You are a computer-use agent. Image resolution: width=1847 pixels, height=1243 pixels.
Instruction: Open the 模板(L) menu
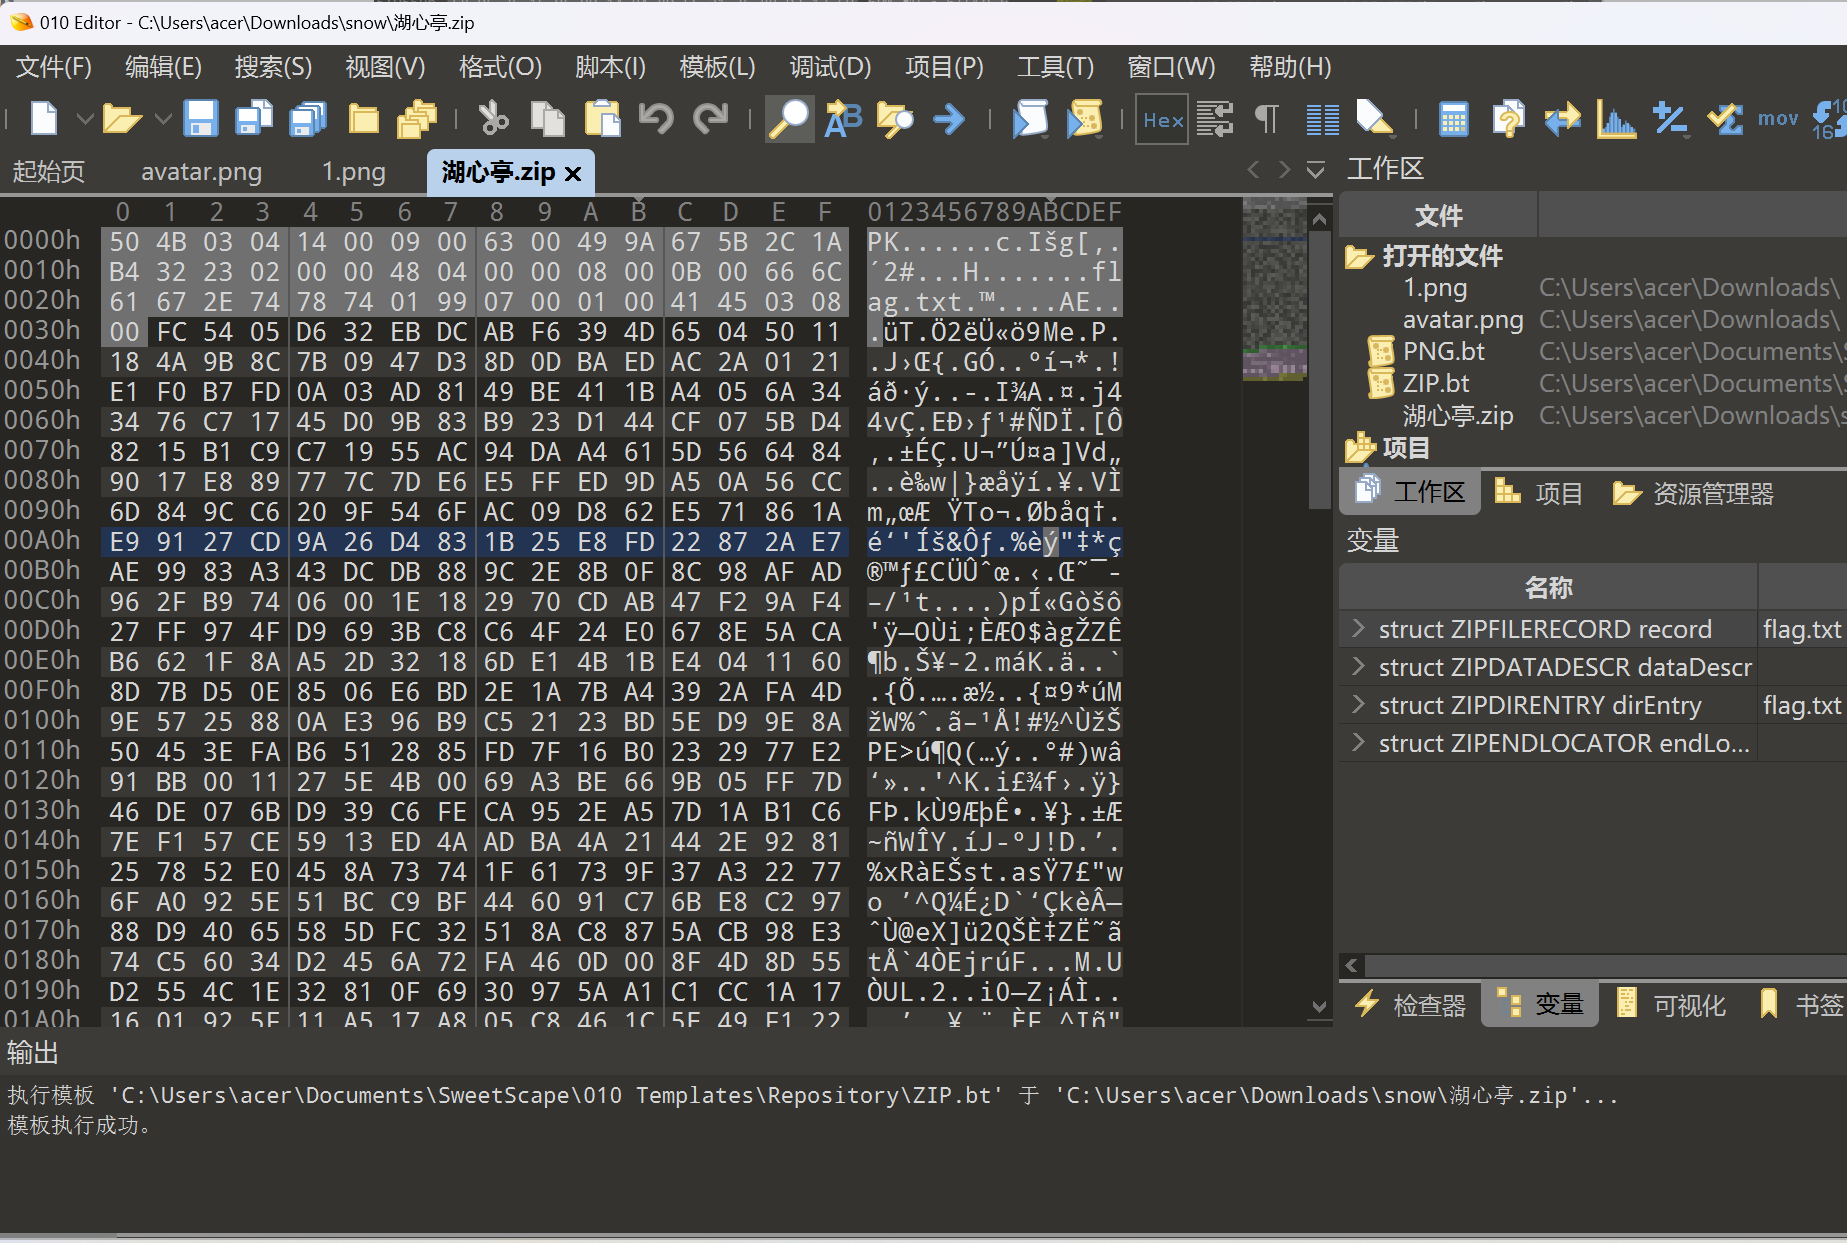pyautogui.click(x=716, y=67)
